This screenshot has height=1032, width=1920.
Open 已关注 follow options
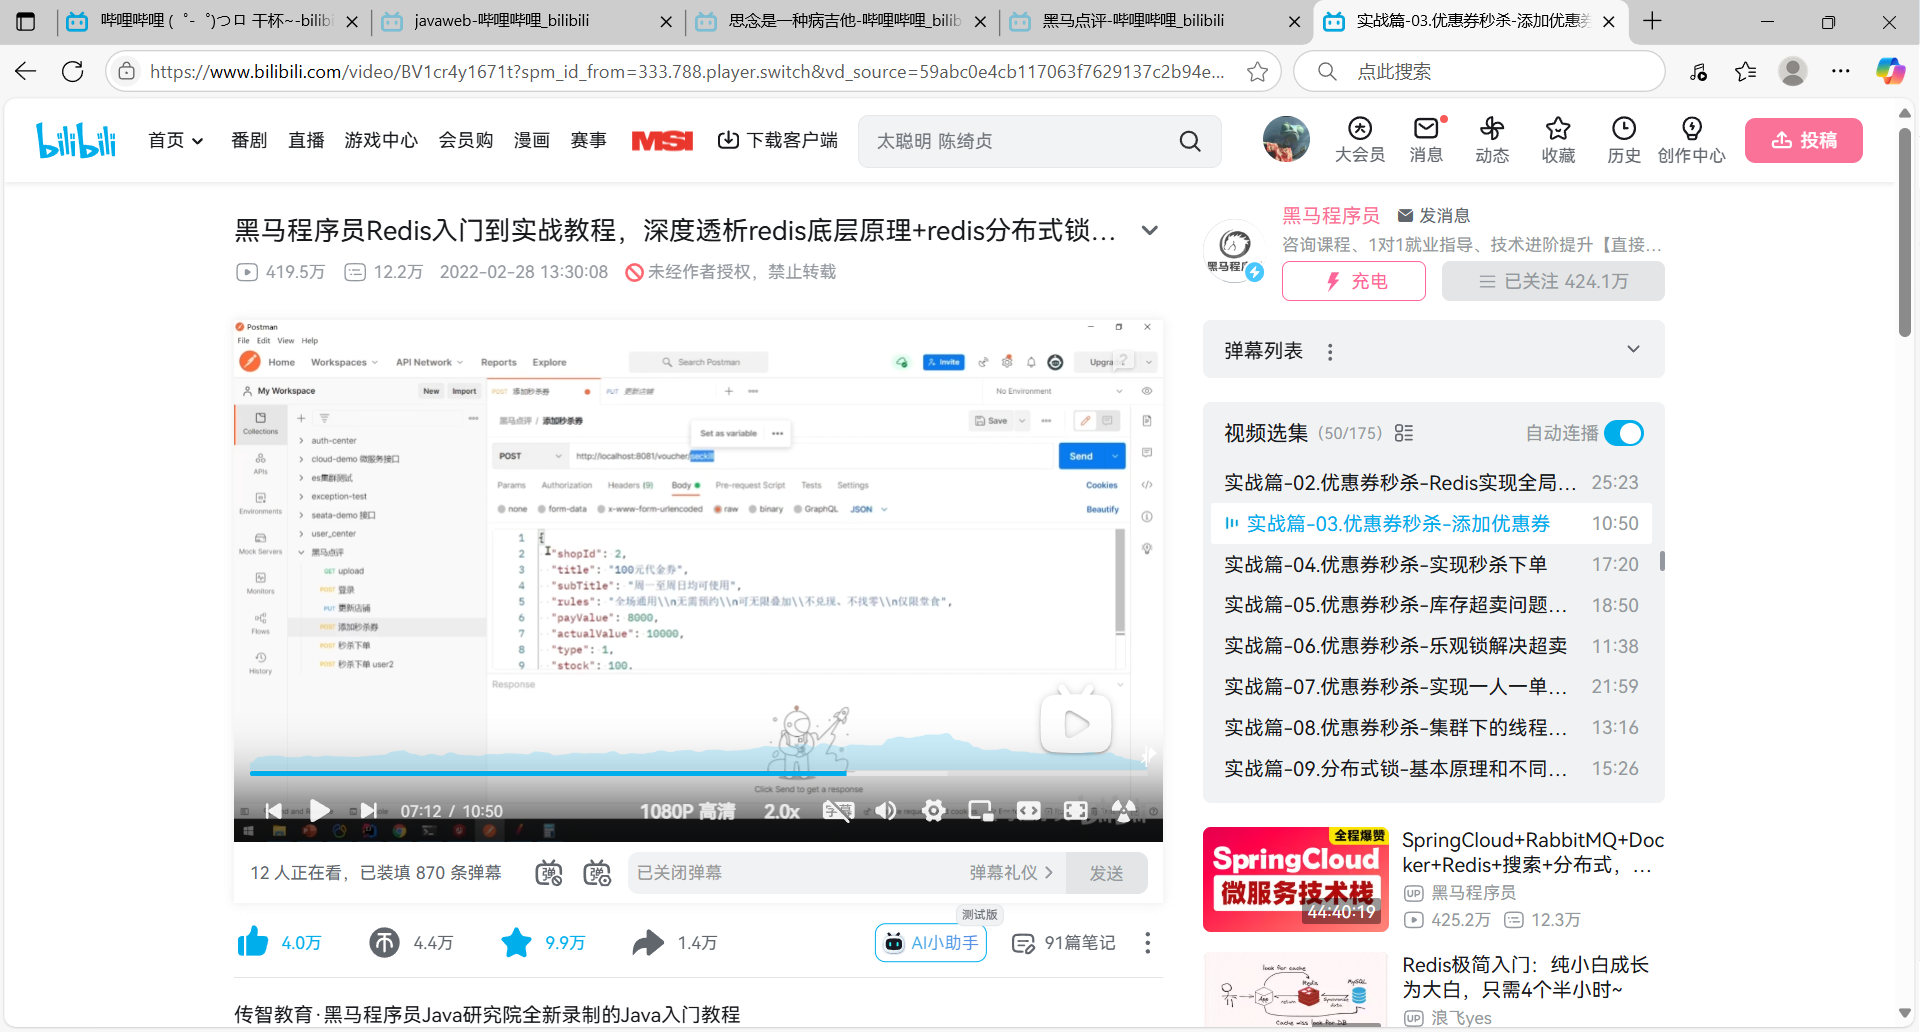pyautogui.click(x=1553, y=281)
